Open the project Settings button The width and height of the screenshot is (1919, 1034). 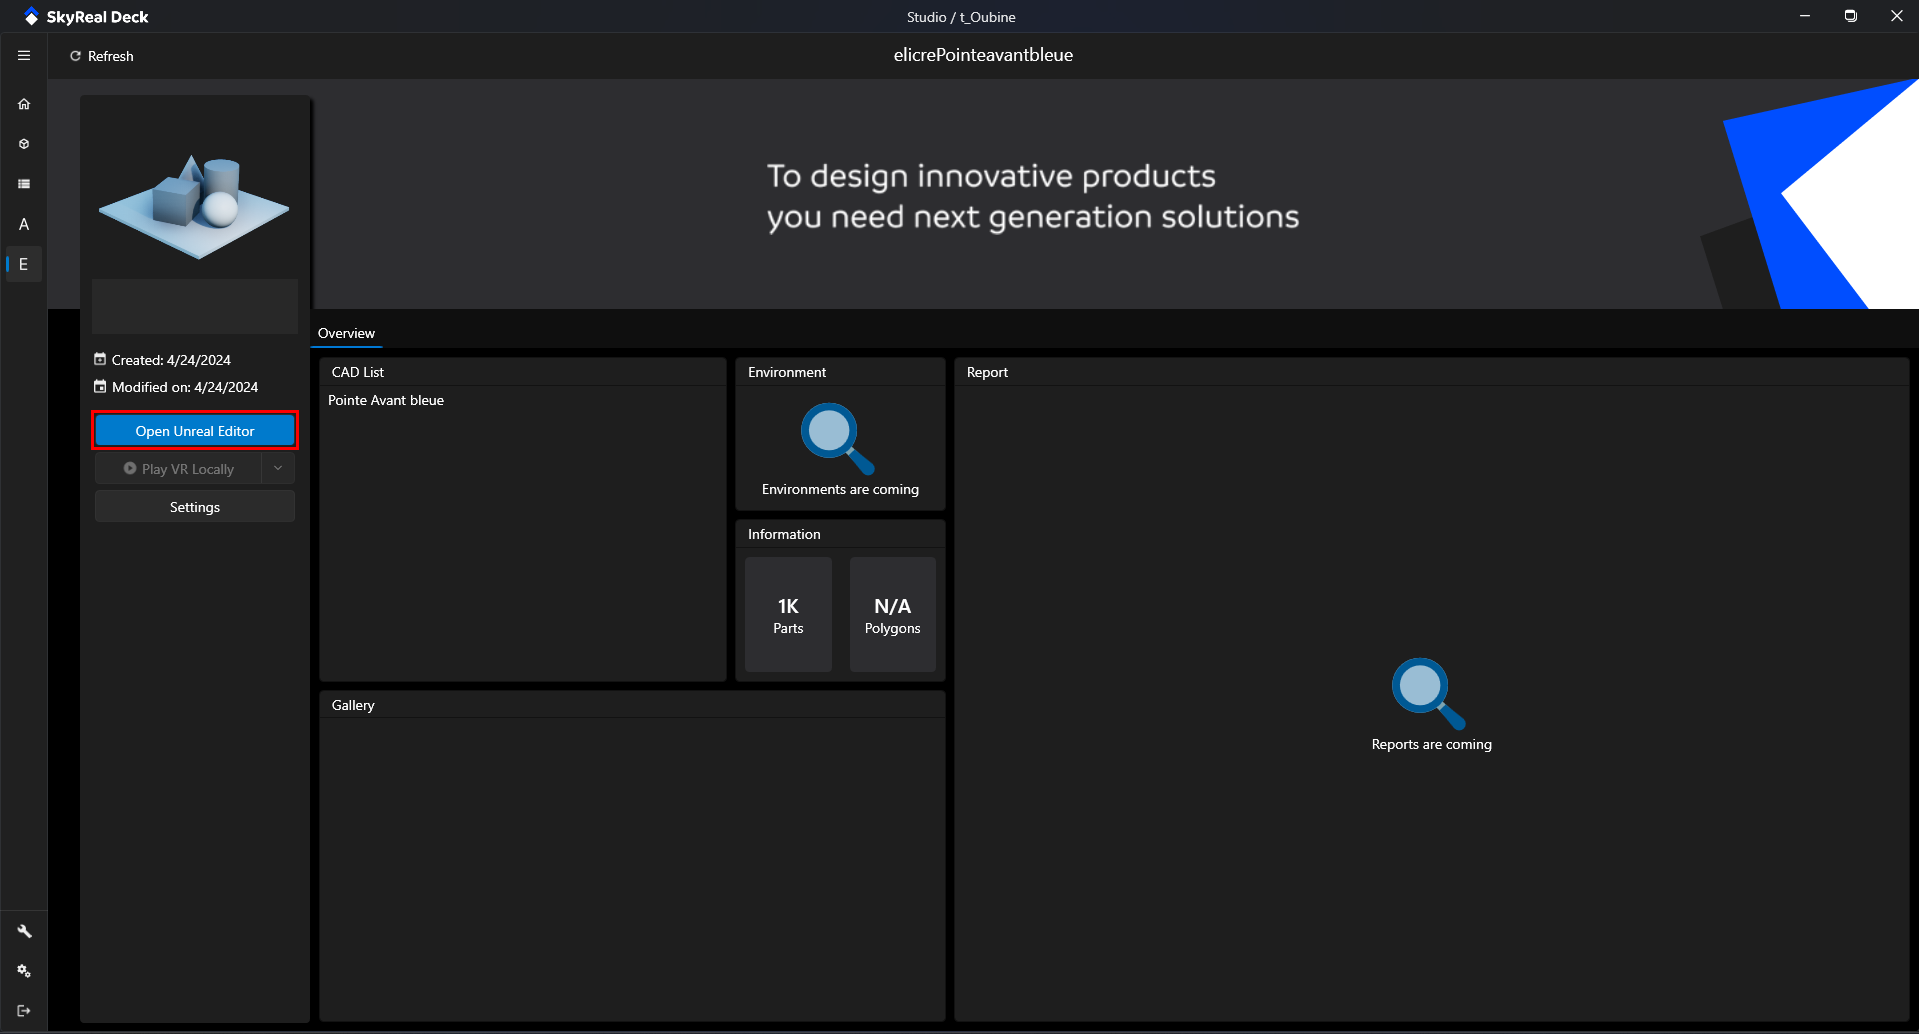click(195, 507)
